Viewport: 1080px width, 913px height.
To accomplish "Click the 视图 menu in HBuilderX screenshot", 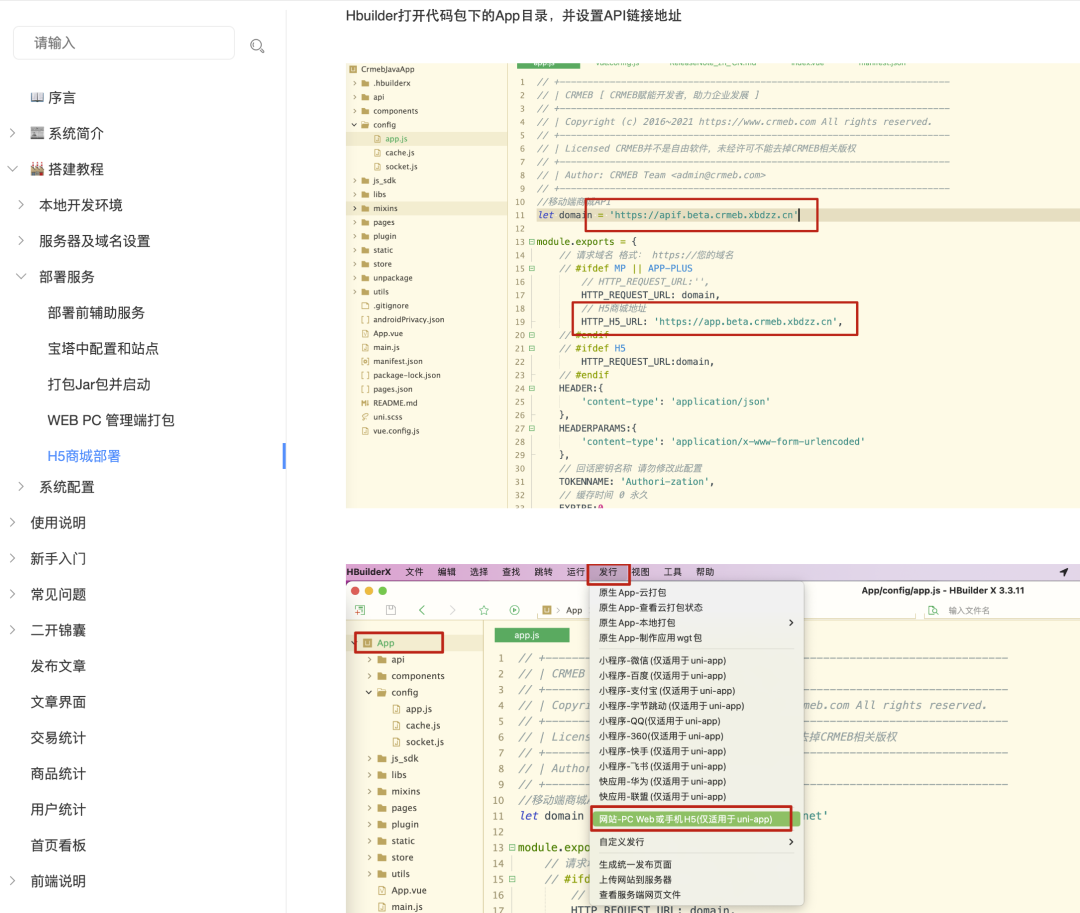I will 641,571.
